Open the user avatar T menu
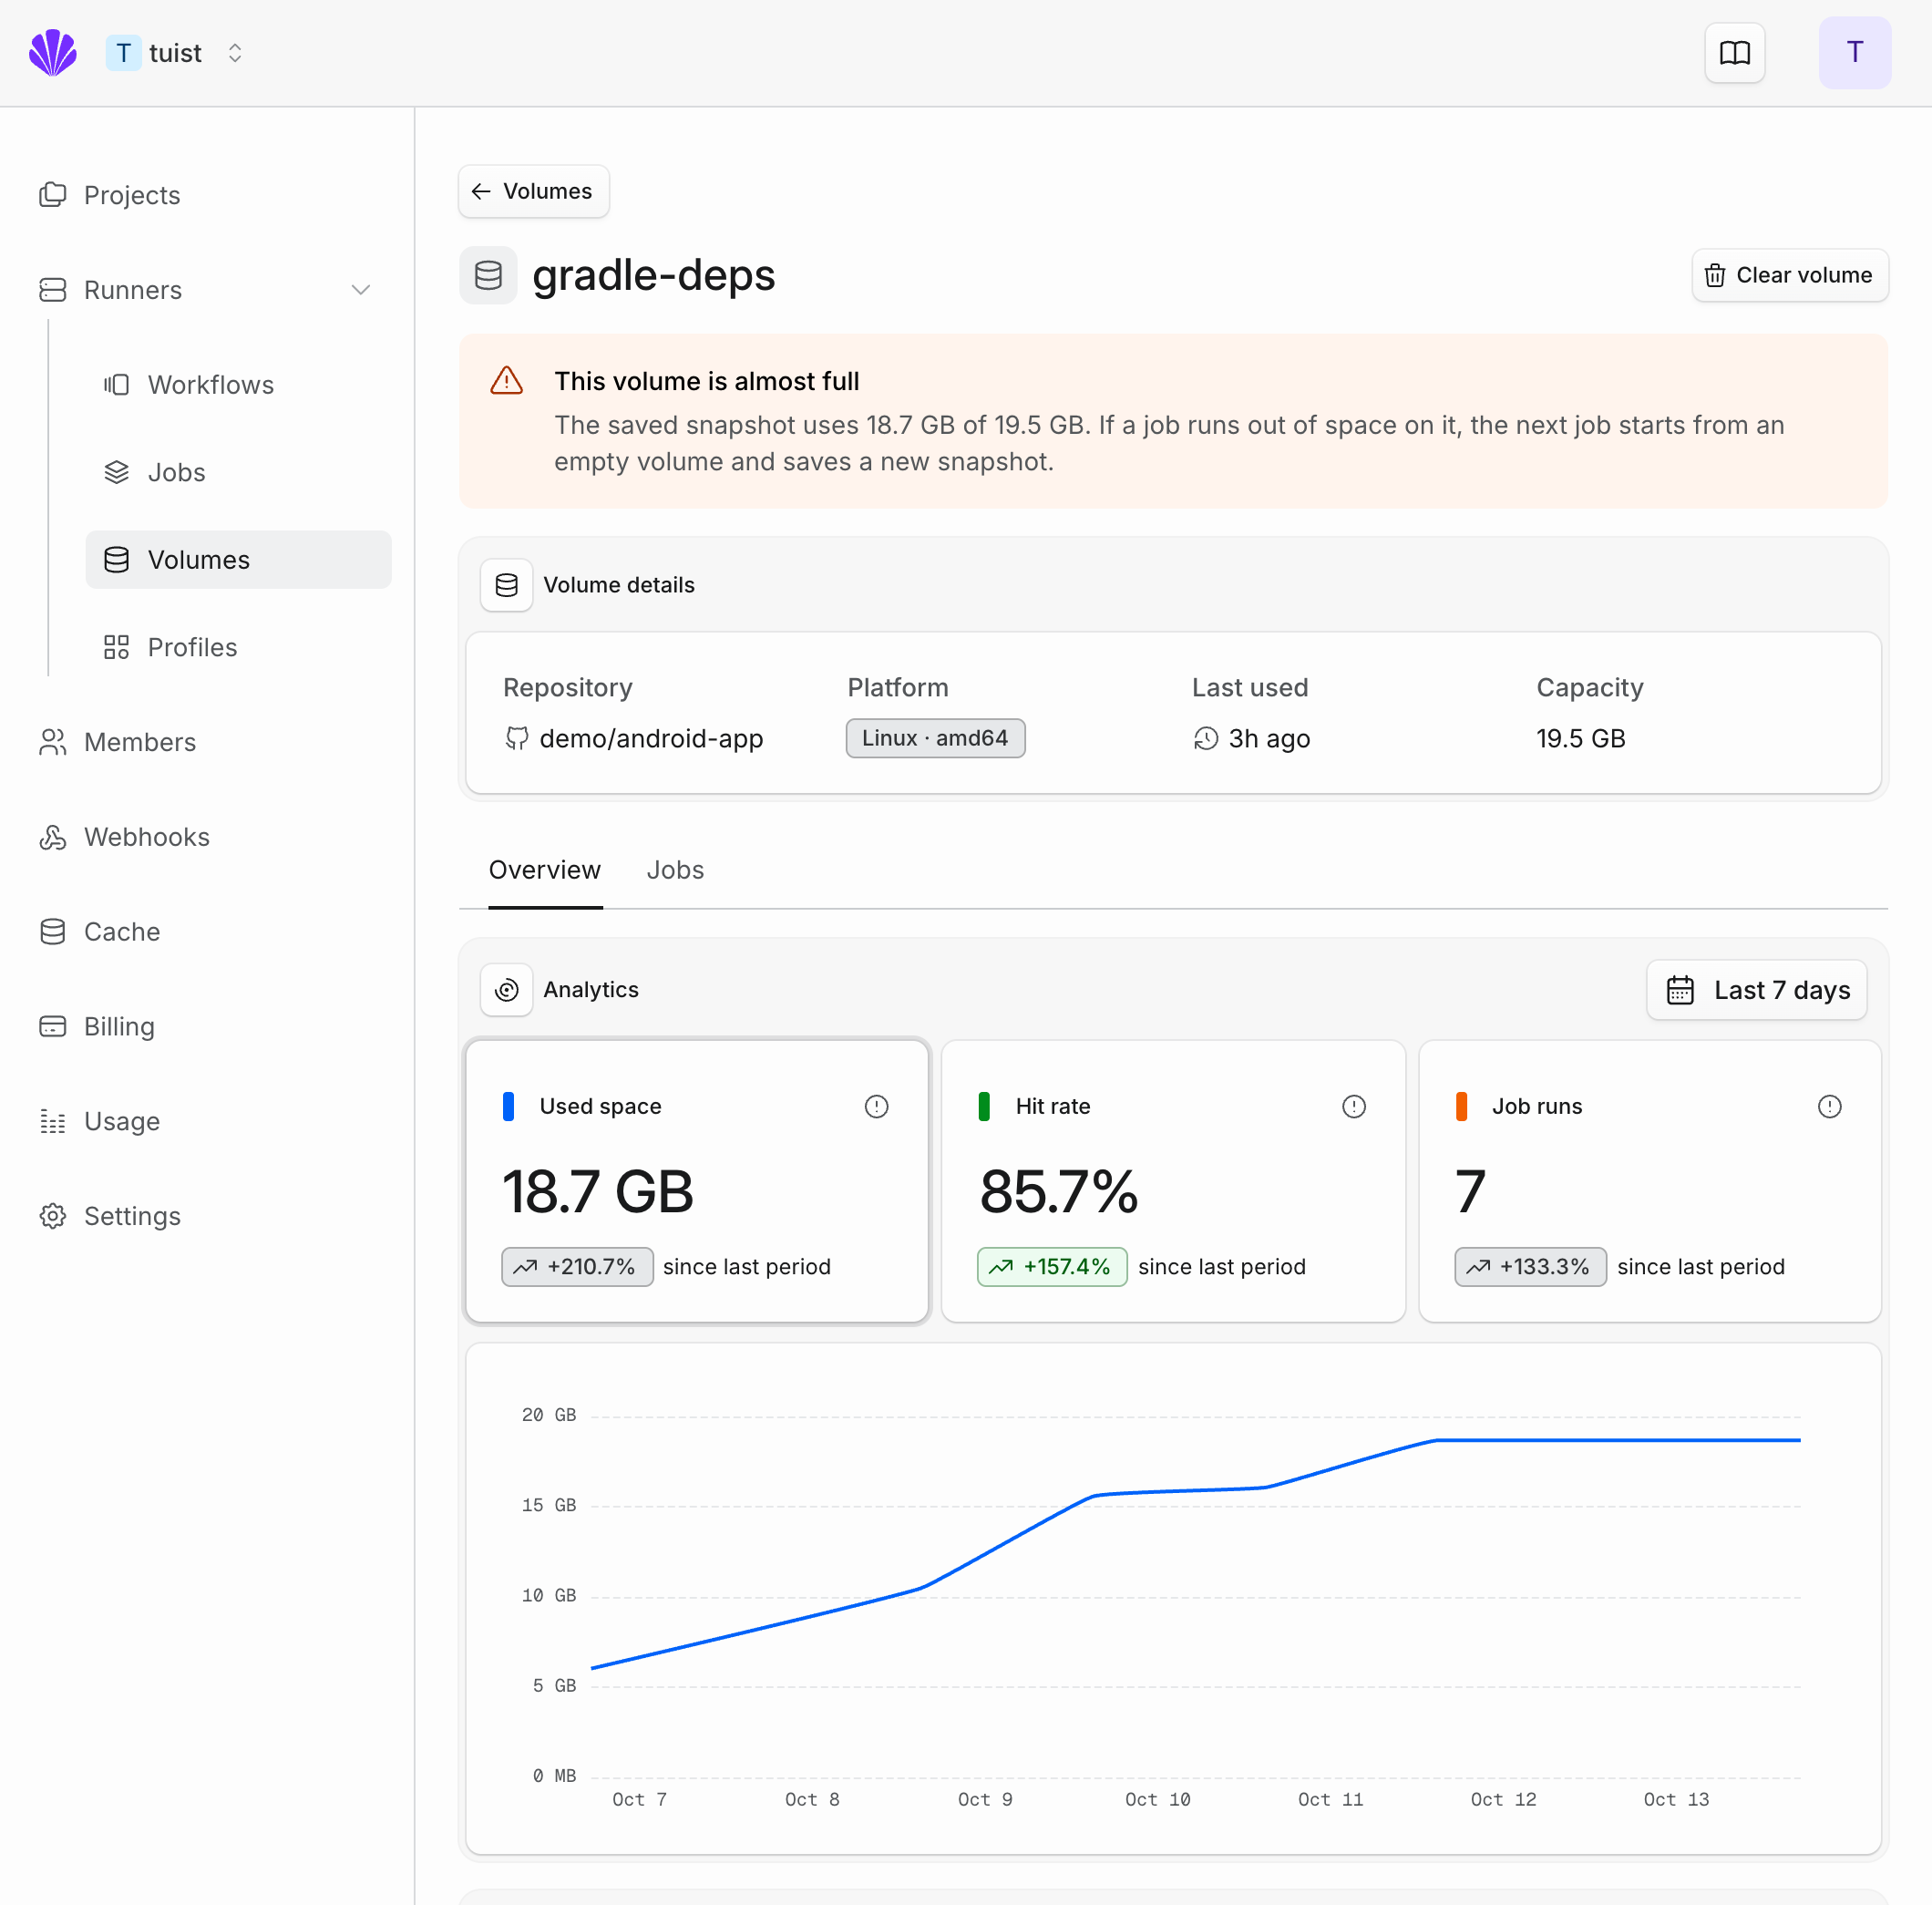 pos(1854,53)
